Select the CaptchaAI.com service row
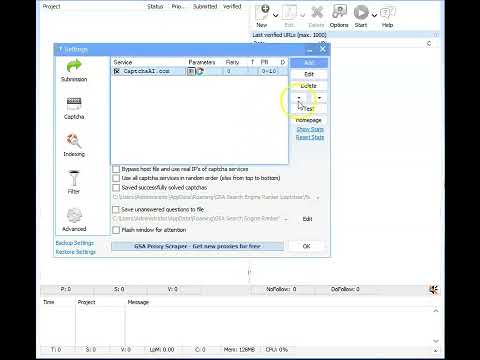480x360 pixels. coord(199,71)
